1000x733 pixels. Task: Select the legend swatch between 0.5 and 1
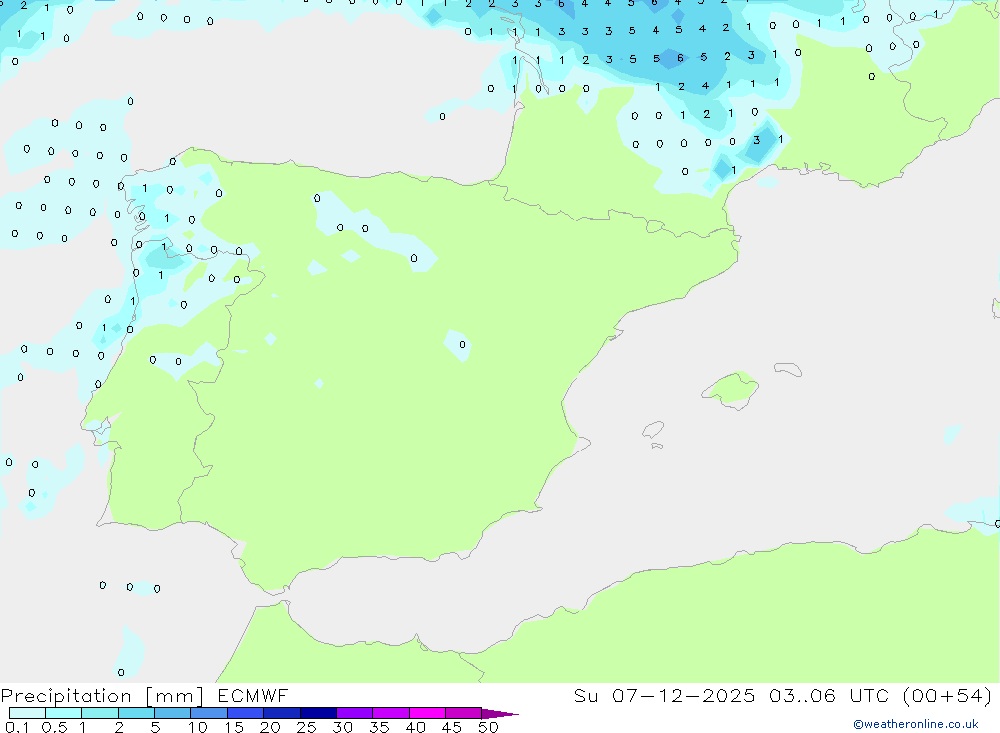(x=63, y=713)
